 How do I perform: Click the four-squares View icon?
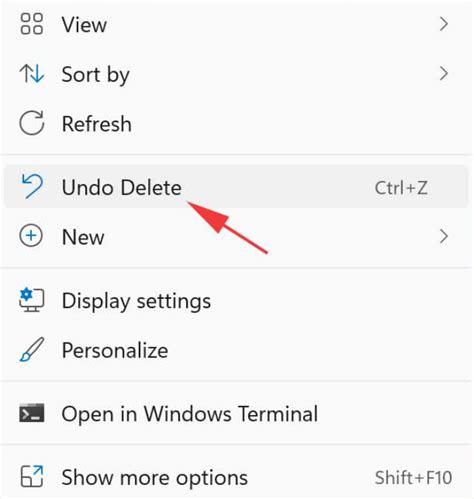pos(32,24)
